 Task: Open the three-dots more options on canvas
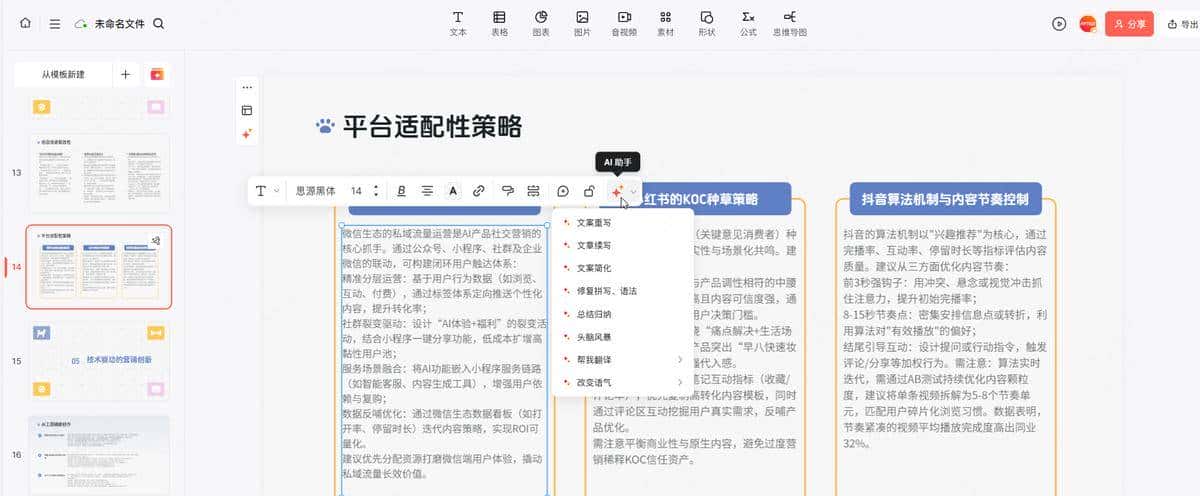(247, 87)
